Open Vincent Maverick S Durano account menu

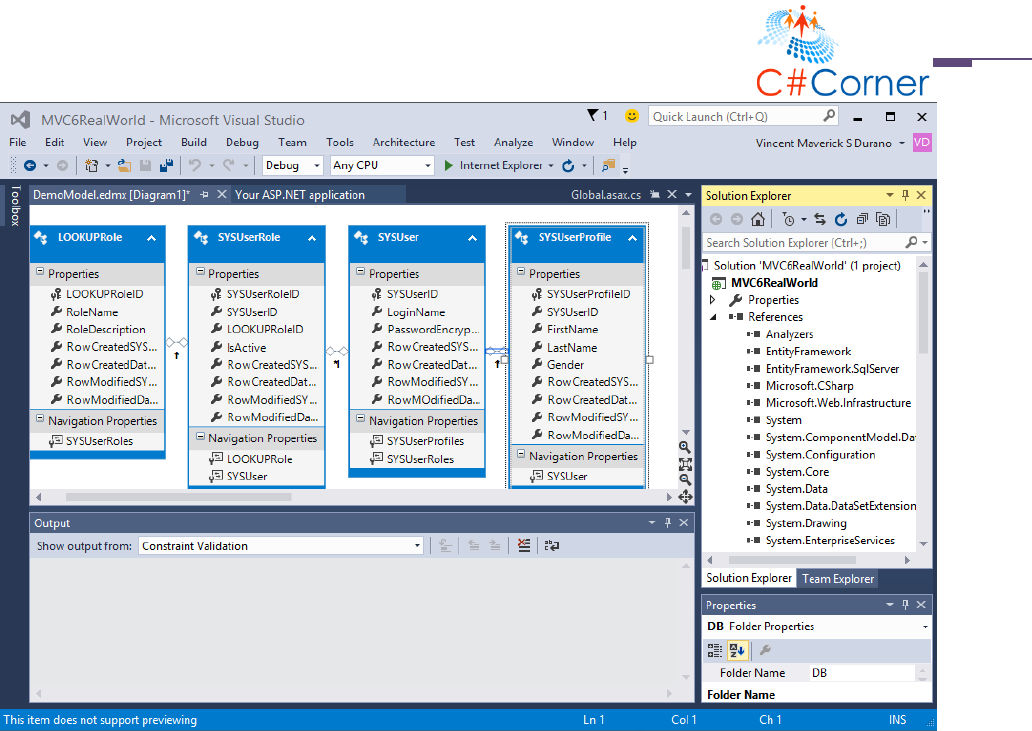click(829, 143)
